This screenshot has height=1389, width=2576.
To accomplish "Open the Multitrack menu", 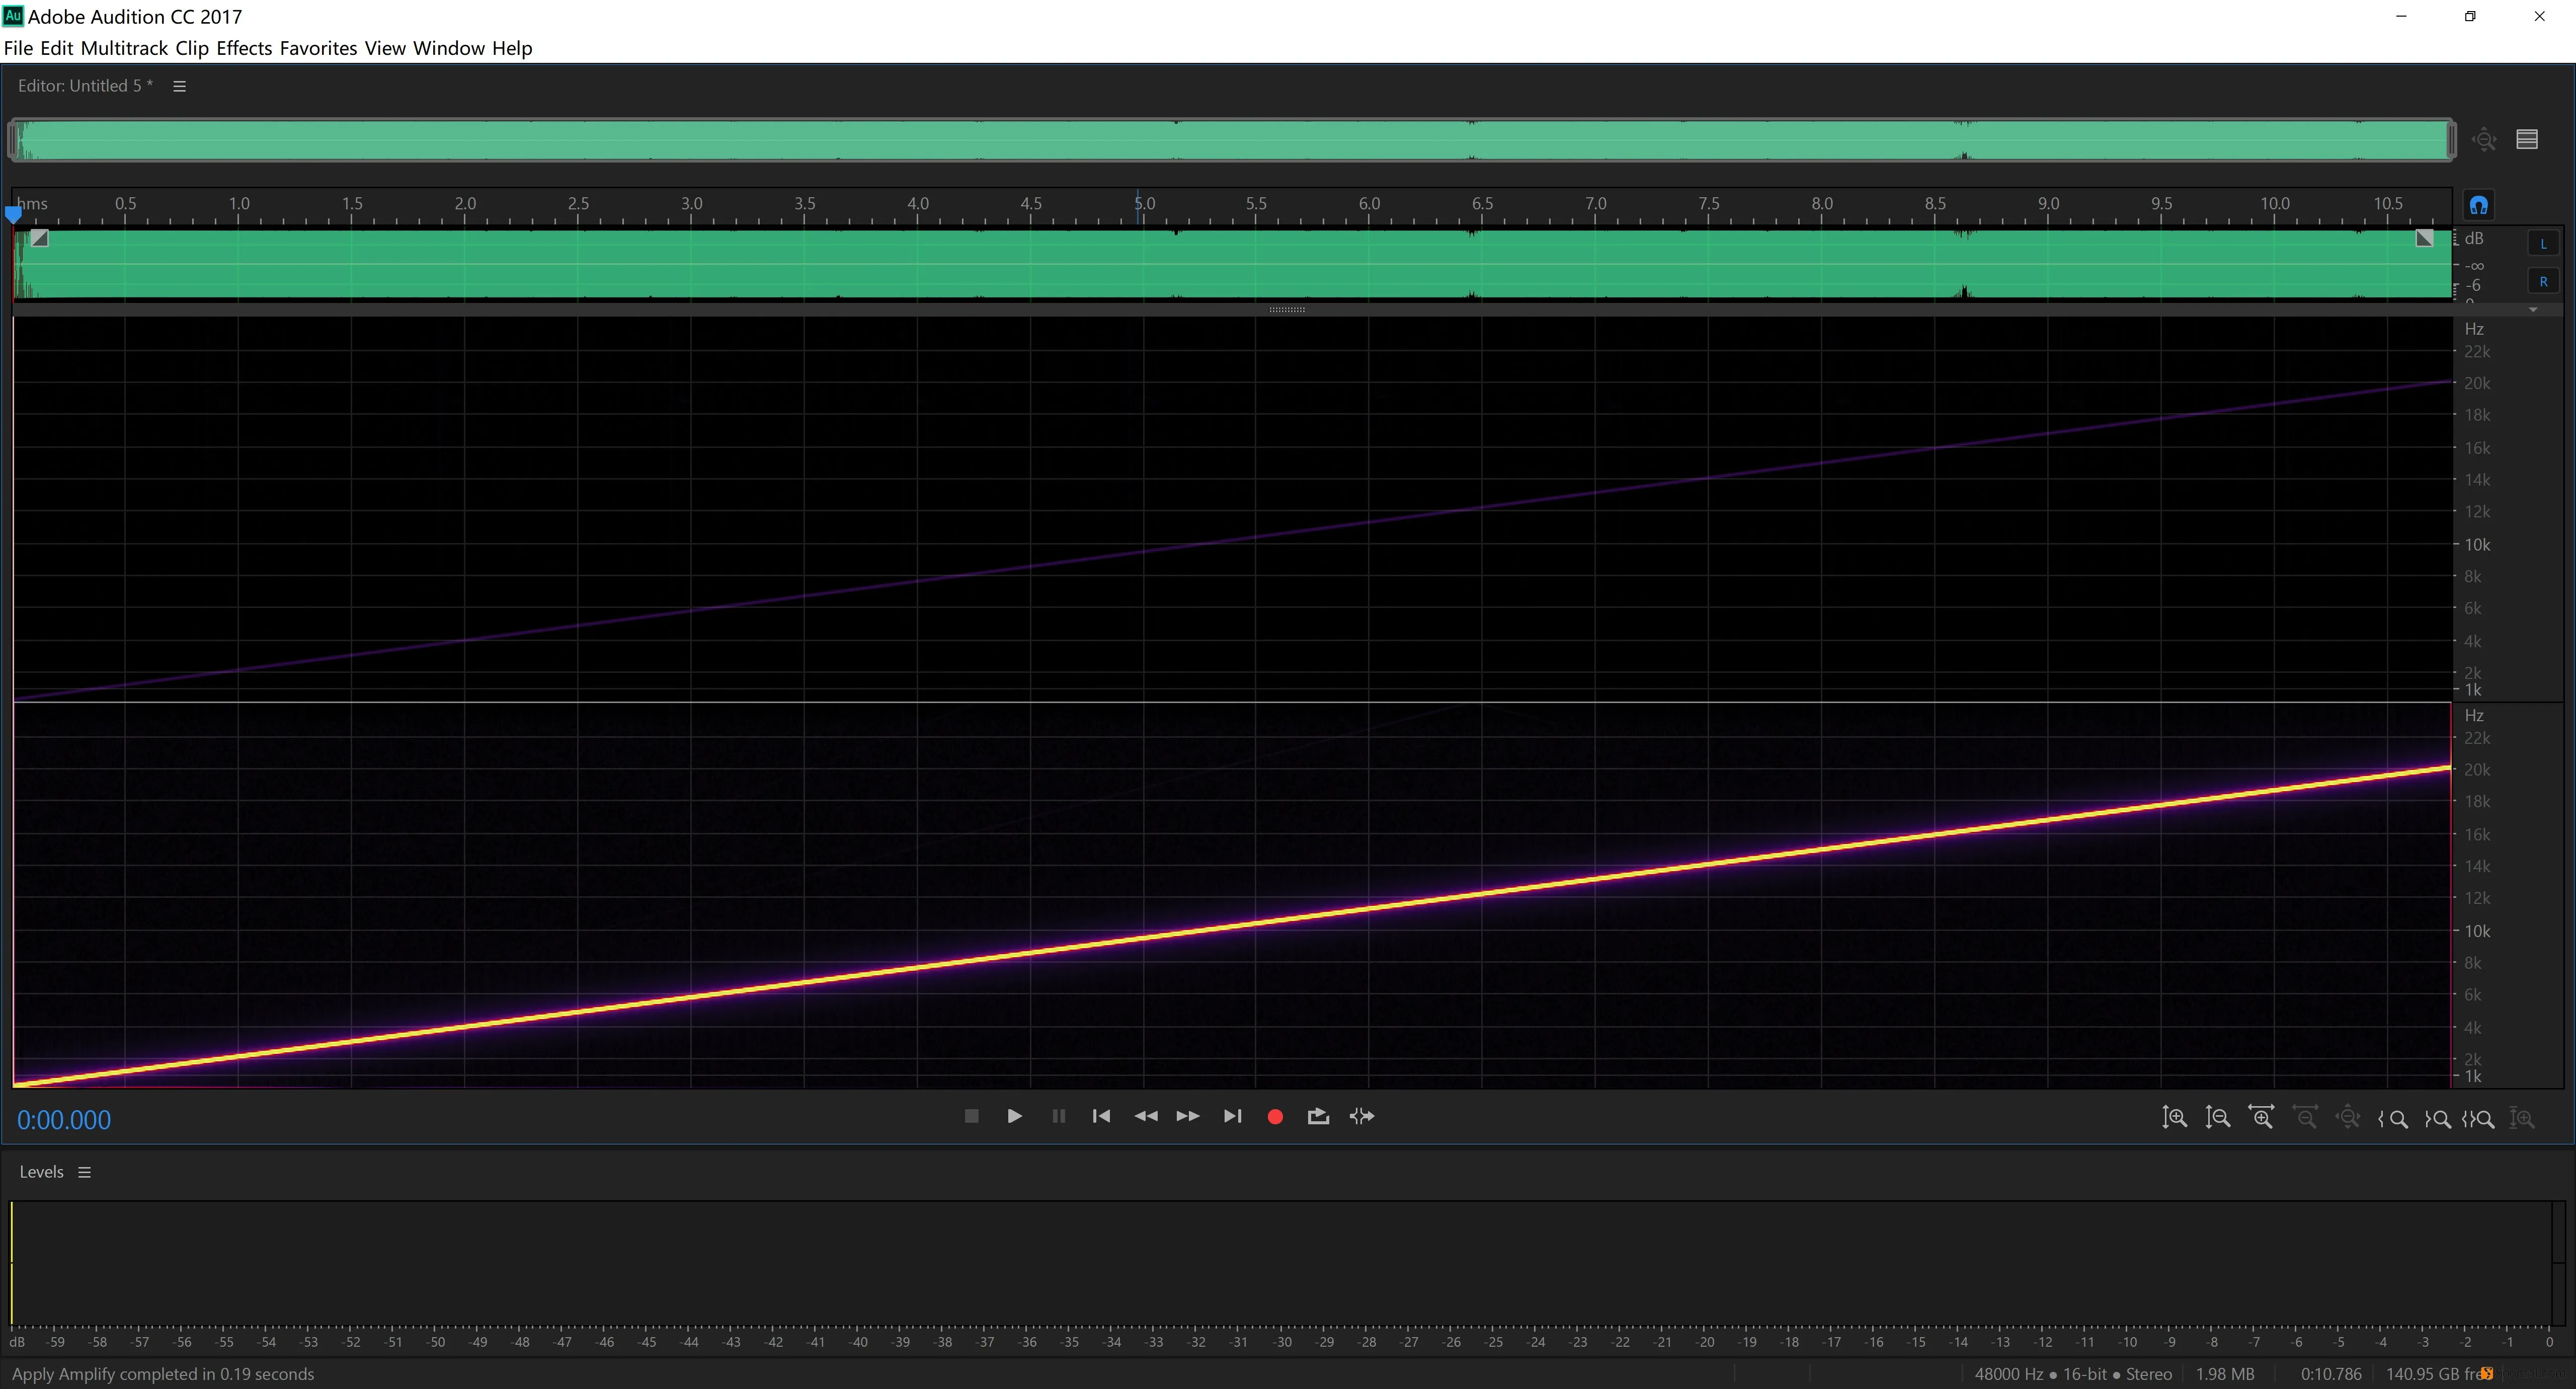I will tap(124, 48).
